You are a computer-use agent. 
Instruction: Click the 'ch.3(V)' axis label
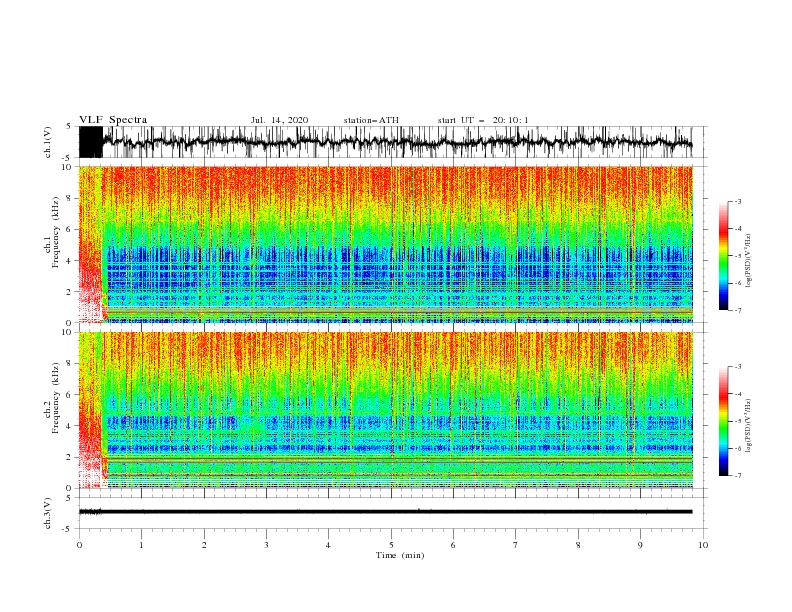[x=48, y=513]
